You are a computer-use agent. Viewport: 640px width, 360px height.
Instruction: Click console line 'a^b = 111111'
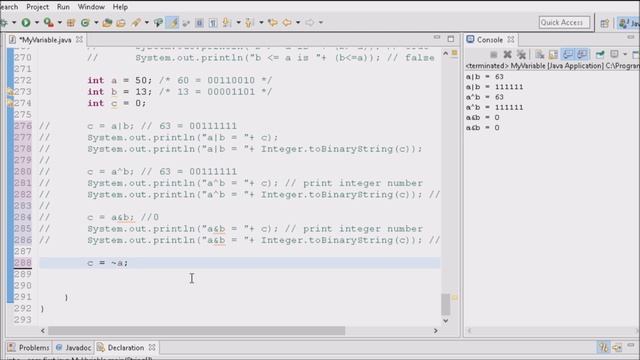(x=494, y=107)
